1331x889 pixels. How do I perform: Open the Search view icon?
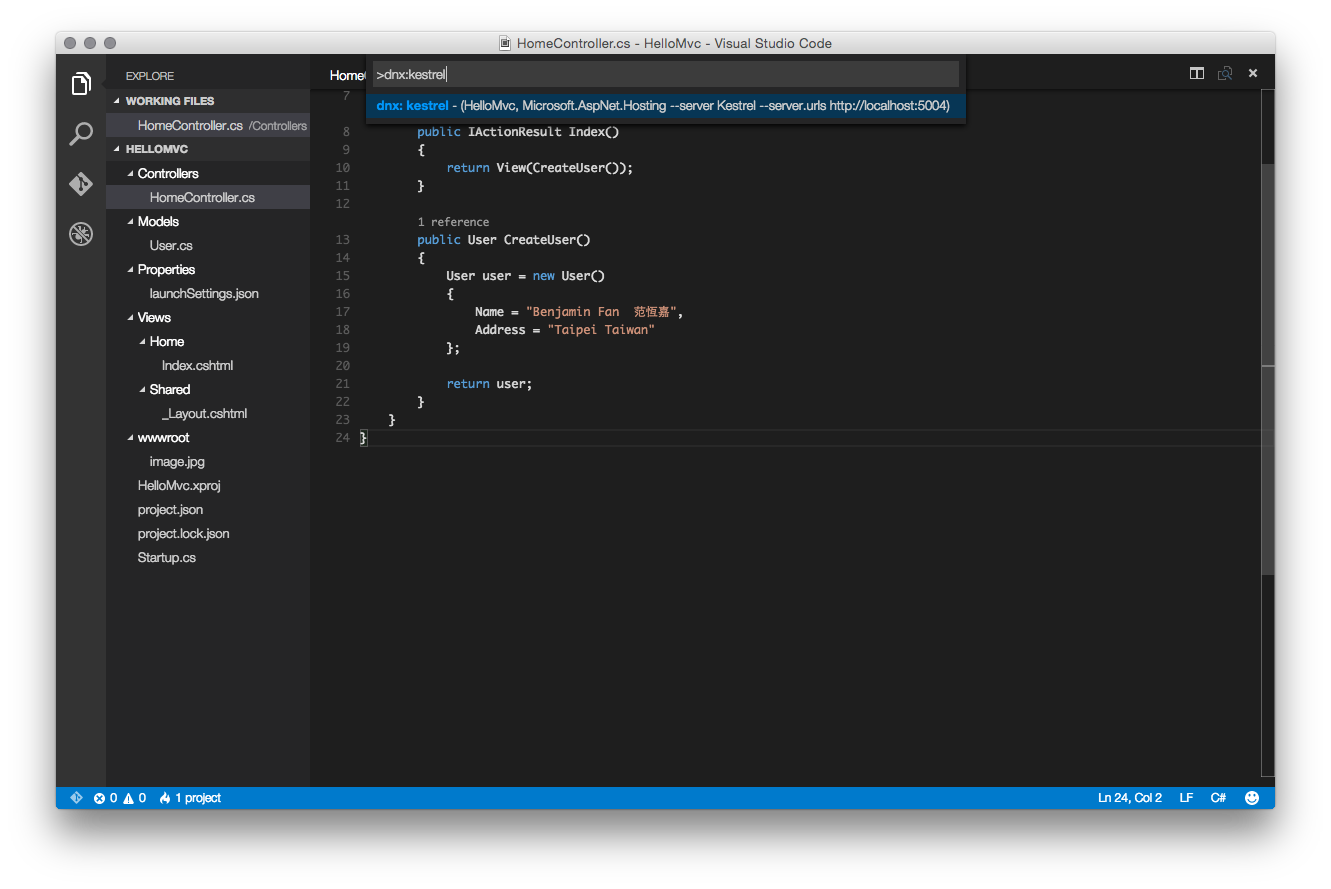[x=81, y=134]
